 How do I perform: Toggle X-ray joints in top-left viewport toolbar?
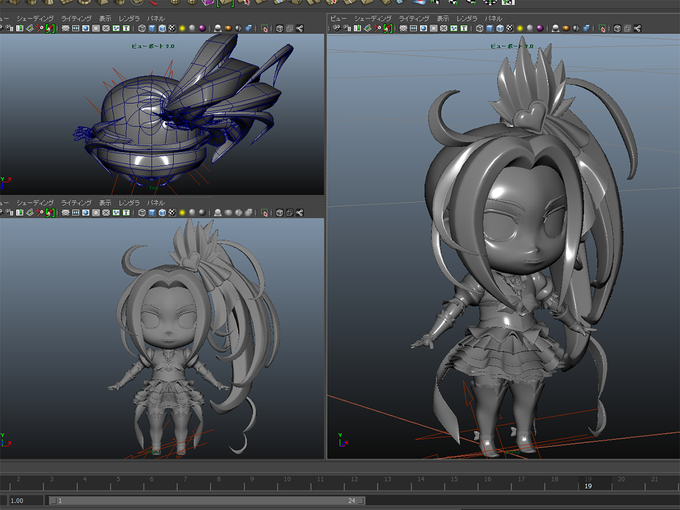[300, 28]
